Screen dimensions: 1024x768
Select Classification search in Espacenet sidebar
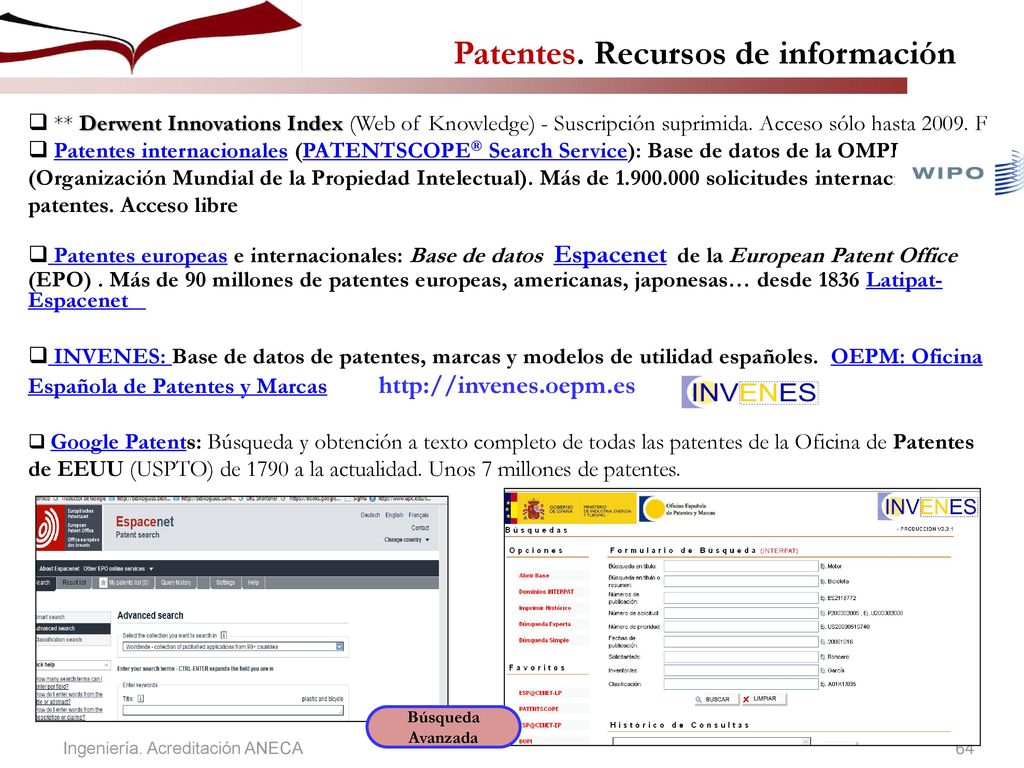coord(72,640)
